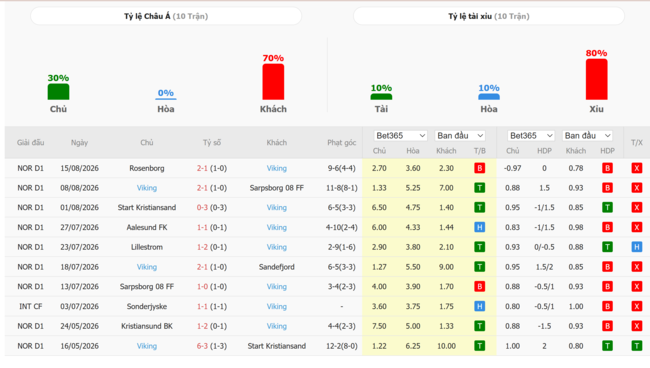Click the blue Hòa 10% bar
This screenshot has width=650, height=368.
coord(489,97)
